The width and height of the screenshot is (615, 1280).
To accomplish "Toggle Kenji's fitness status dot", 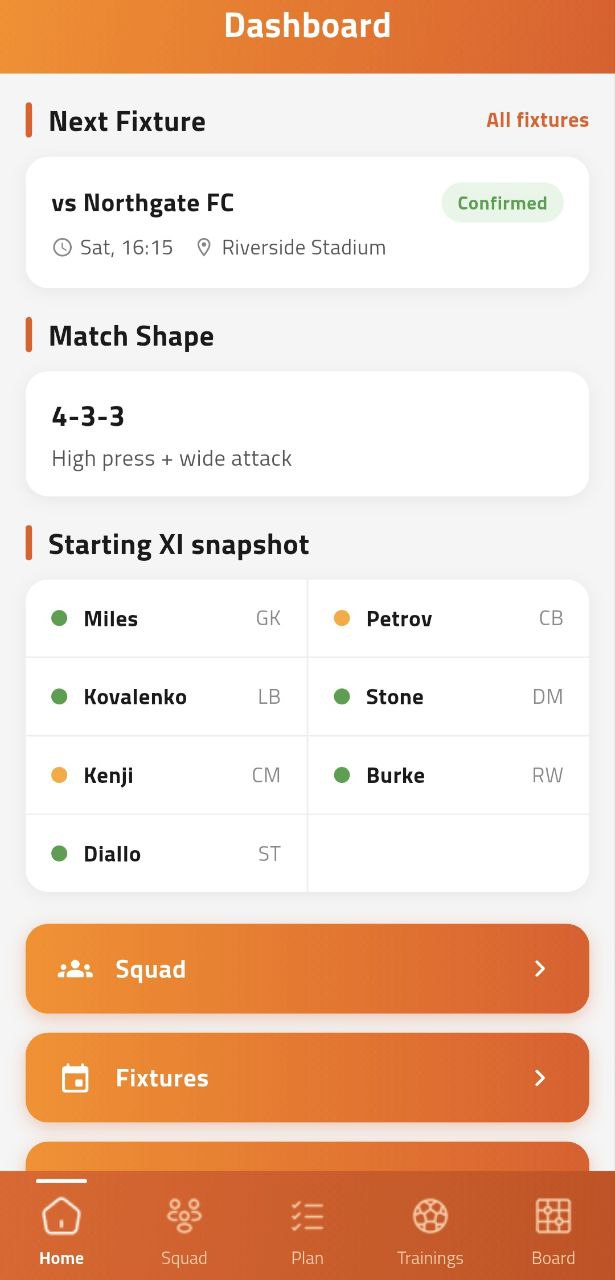I will (x=59, y=775).
